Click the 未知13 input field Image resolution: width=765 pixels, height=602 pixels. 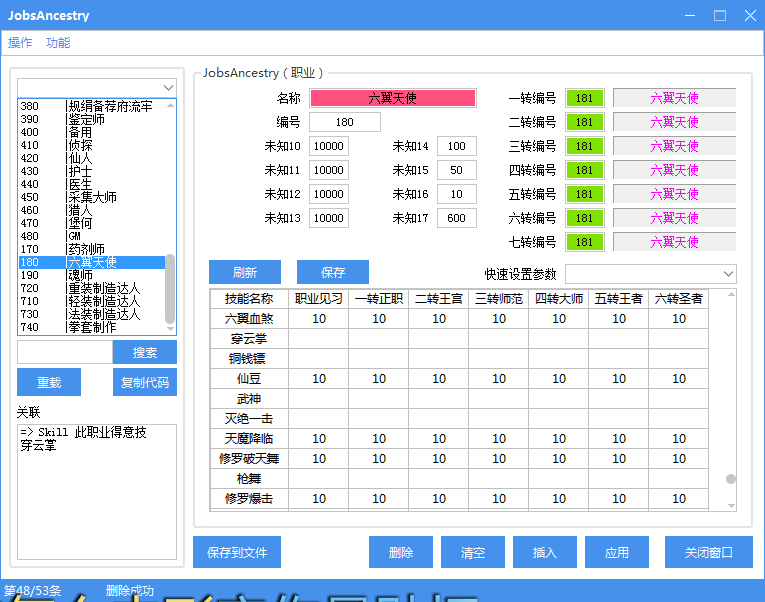pos(329,218)
